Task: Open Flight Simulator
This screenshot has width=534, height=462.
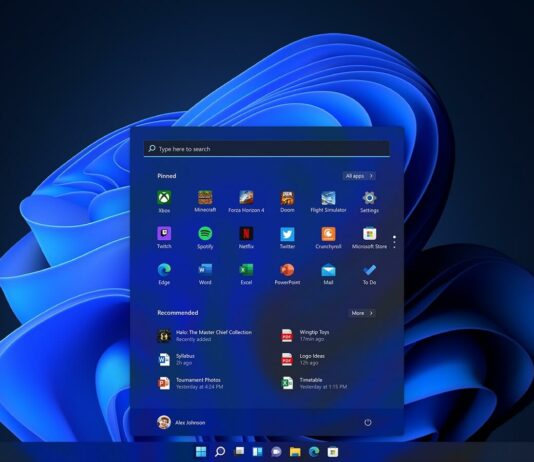Action: coord(328,202)
